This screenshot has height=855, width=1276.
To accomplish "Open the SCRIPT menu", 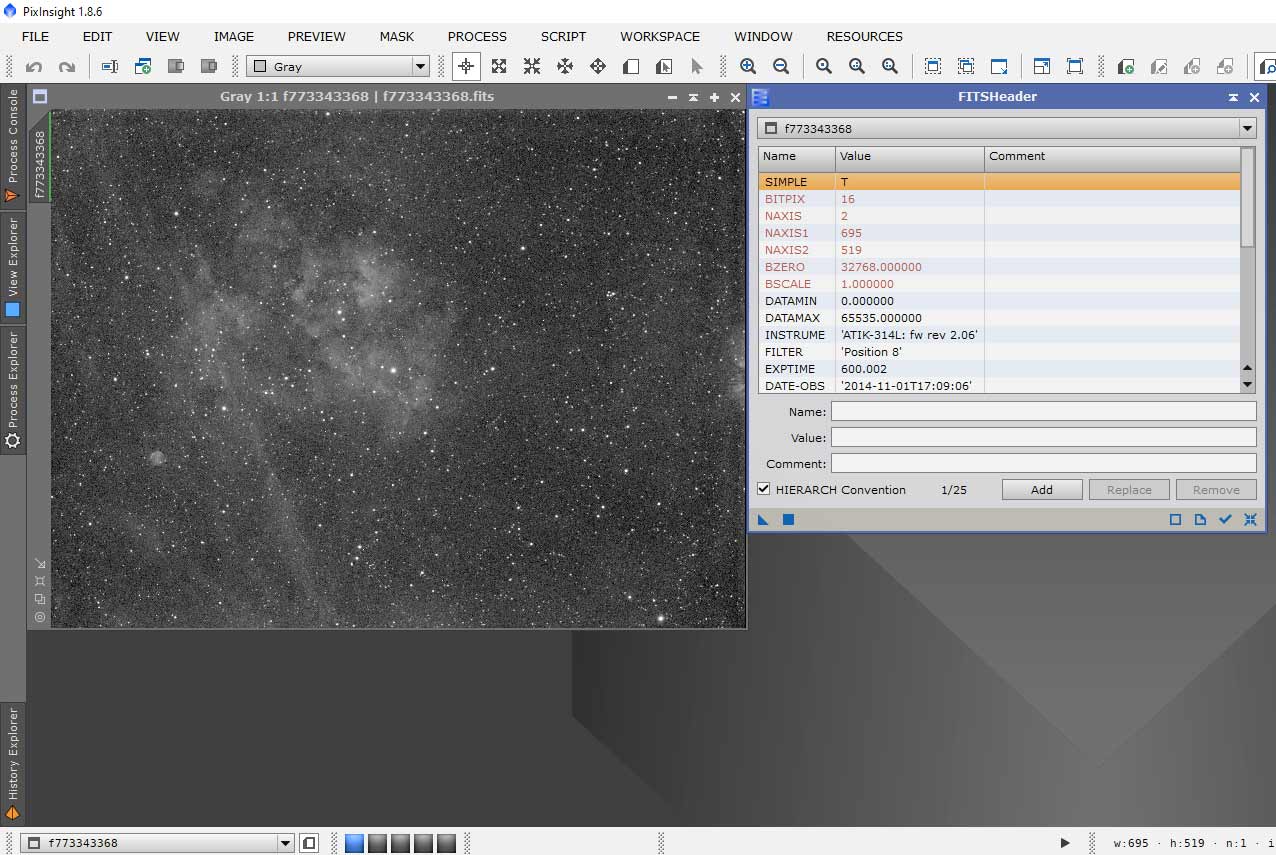I will click(x=563, y=36).
